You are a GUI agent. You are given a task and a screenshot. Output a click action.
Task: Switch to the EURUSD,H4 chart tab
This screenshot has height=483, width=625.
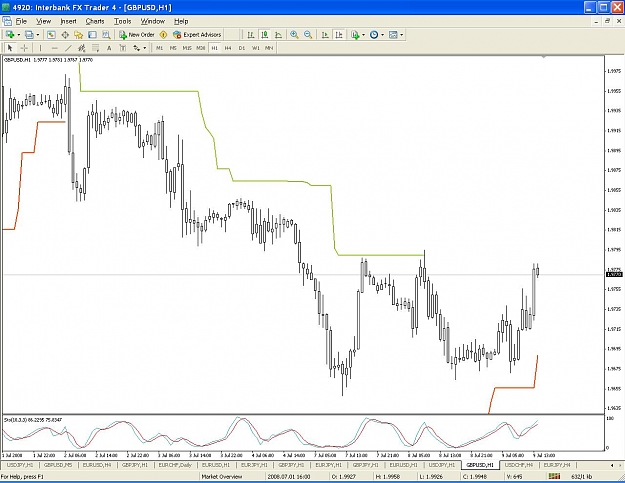coord(97,465)
